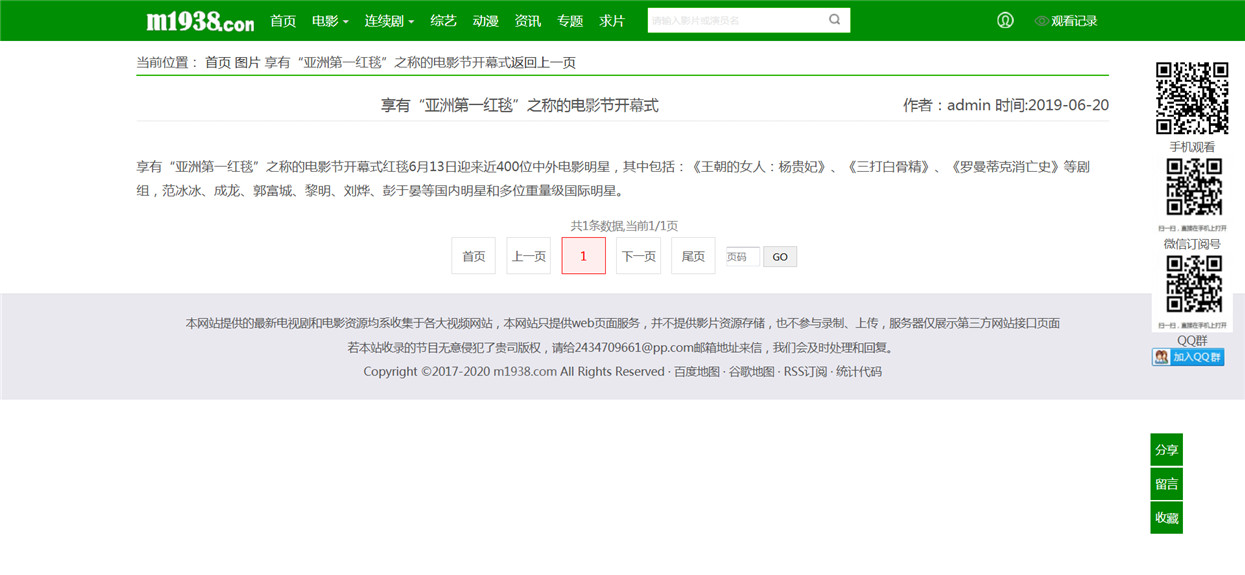Expand the 连续剧 dropdown menu
Image resolution: width=1245 pixels, height=575 pixels.
tap(389, 21)
